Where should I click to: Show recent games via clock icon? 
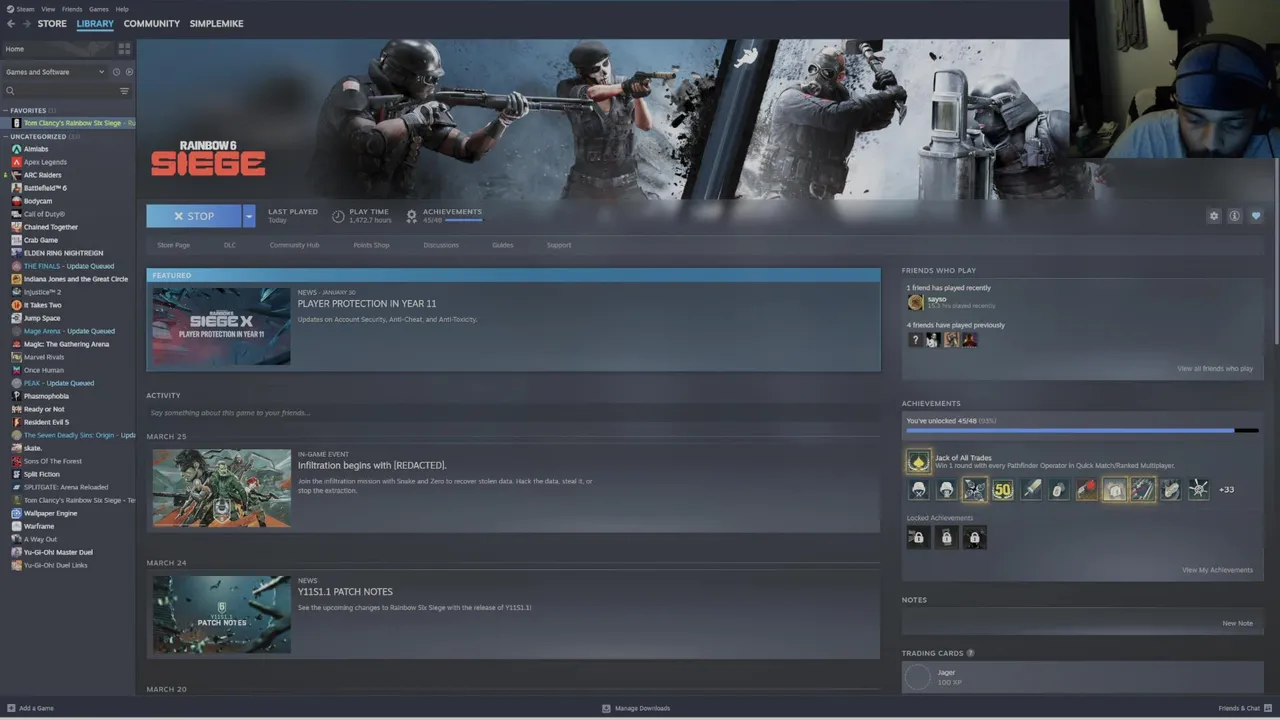116,72
